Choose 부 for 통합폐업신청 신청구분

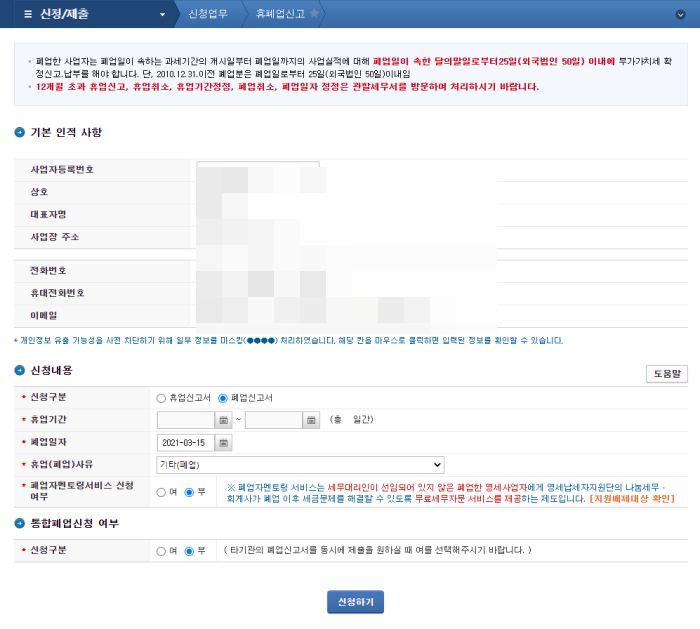pyautogui.click(x=189, y=551)
